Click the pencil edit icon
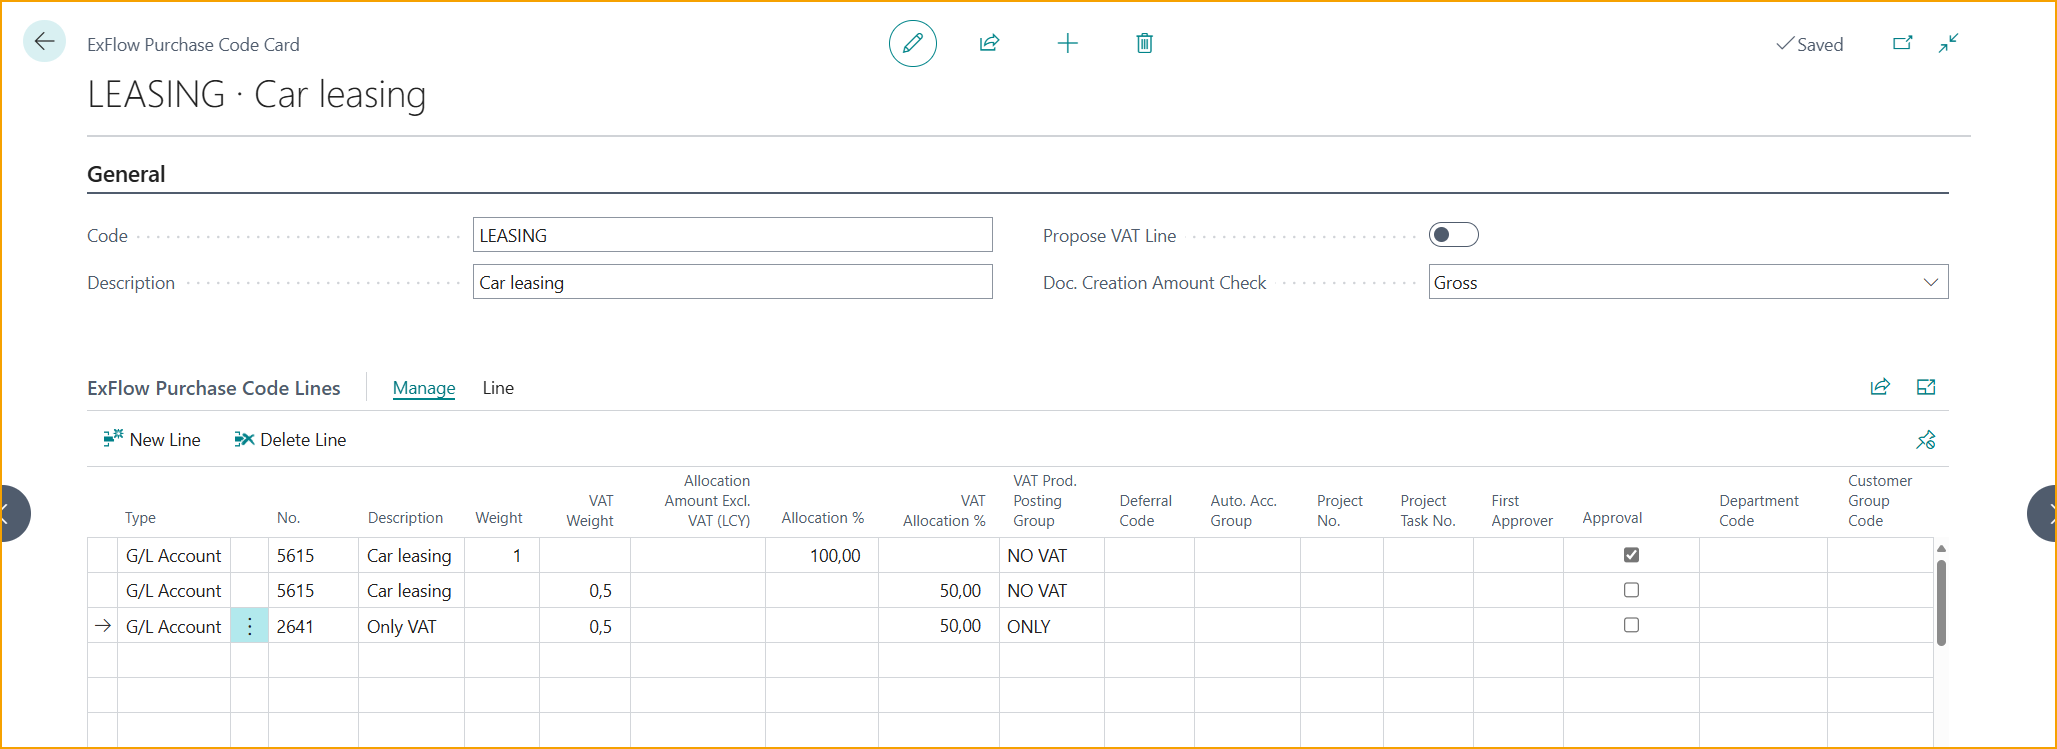 pyautogui.click(x=912, y=43)
